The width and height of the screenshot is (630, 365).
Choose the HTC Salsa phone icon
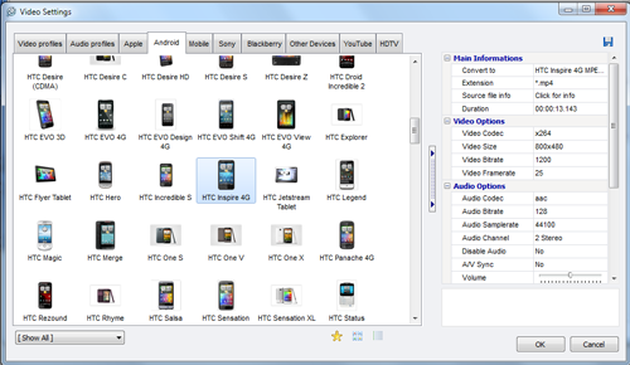(x=166, y=295)
